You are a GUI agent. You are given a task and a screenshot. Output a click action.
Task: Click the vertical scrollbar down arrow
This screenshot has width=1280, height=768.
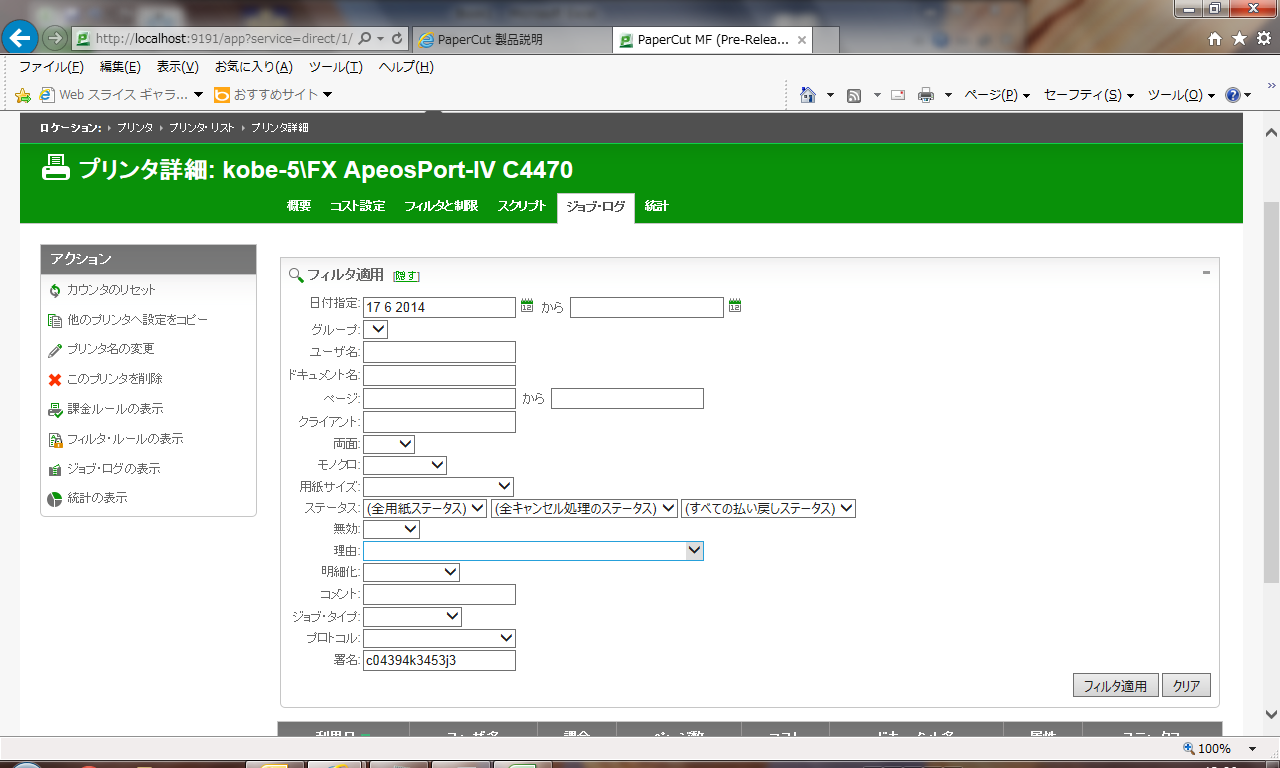tap(1272, 714)
